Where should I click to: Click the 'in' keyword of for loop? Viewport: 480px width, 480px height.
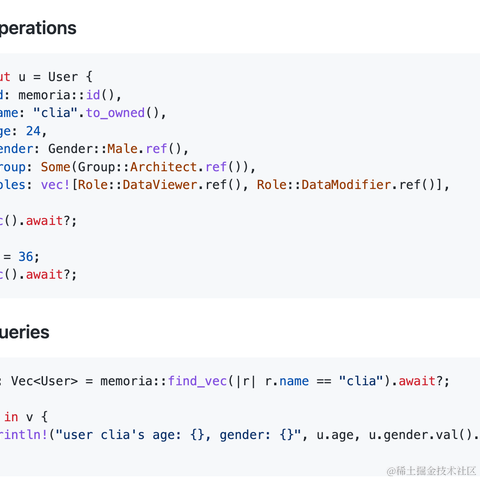[x=11, y=417]
